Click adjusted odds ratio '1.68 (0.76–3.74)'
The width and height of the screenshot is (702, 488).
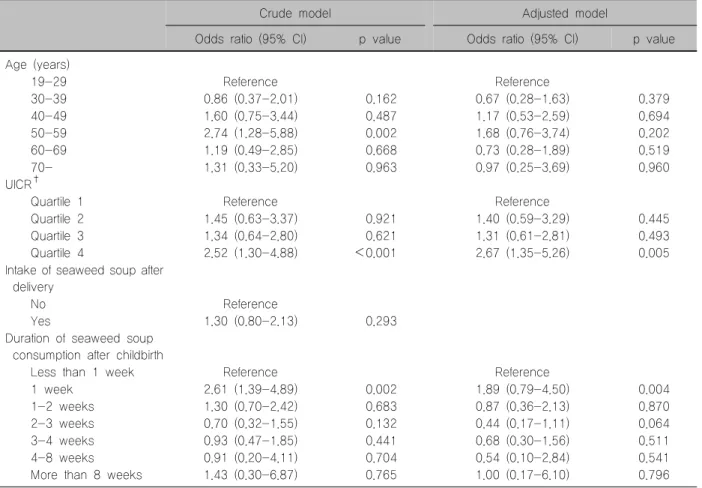522,133
